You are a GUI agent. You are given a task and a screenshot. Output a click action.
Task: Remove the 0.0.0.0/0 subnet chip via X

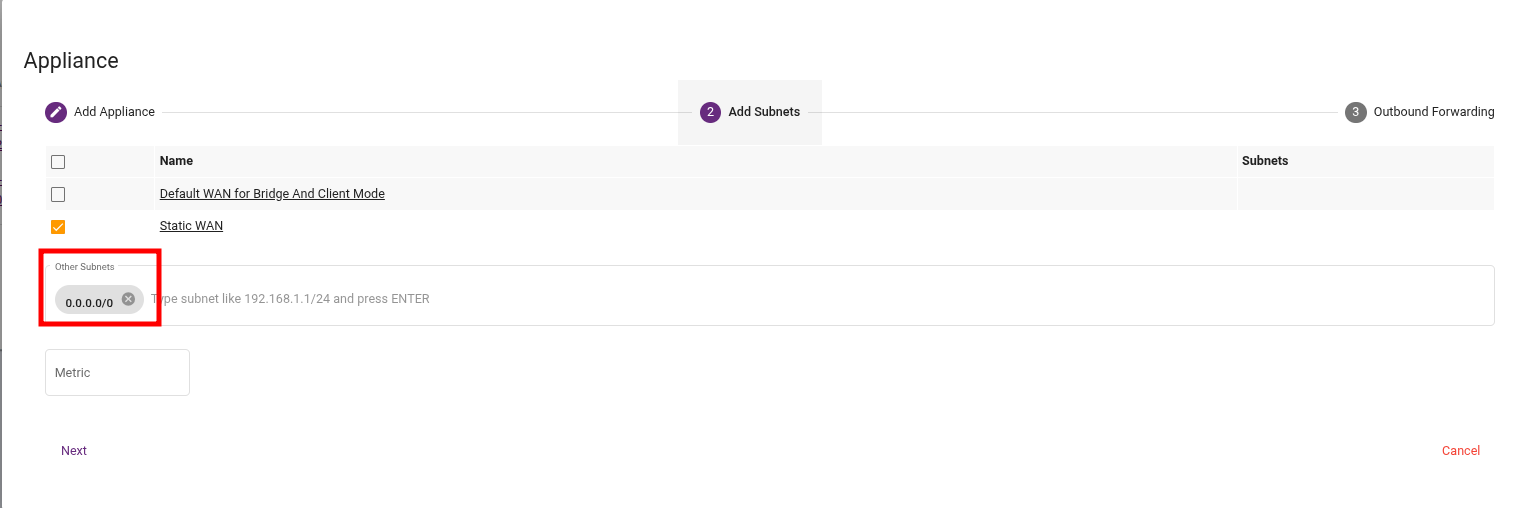[x=128, y=299]
